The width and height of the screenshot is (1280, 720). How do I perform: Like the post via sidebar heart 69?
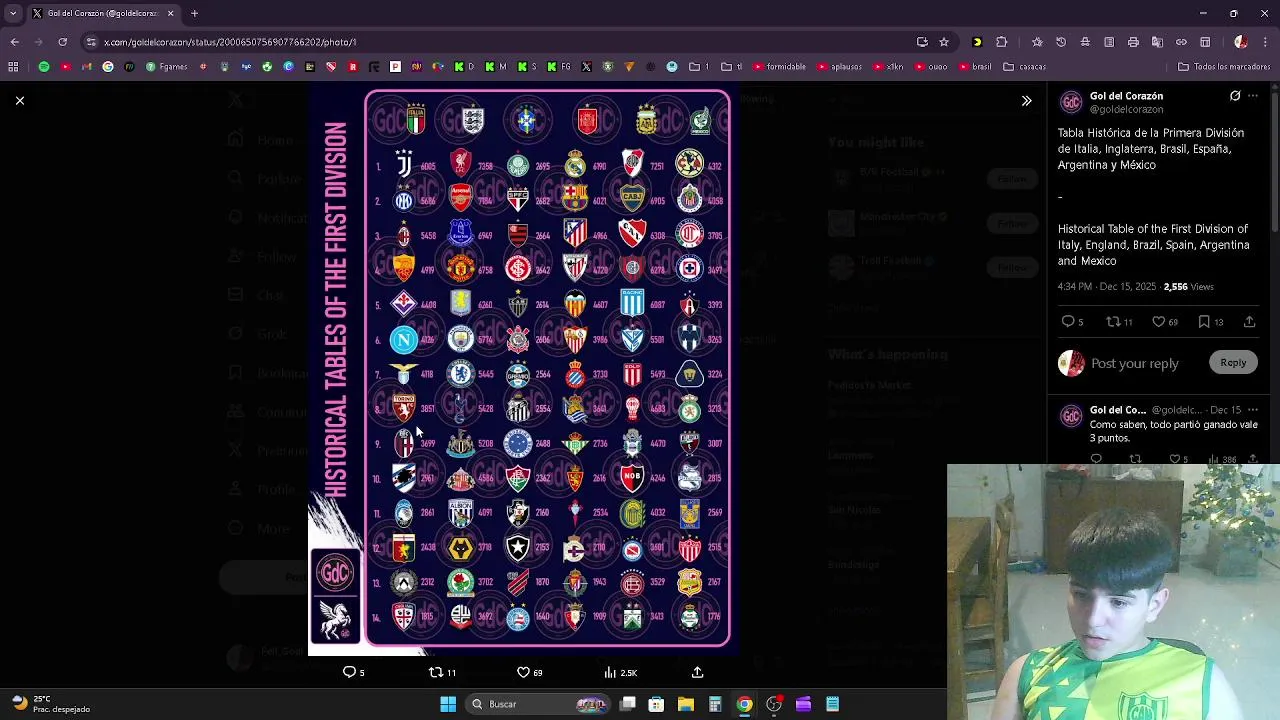(1165, 322)
